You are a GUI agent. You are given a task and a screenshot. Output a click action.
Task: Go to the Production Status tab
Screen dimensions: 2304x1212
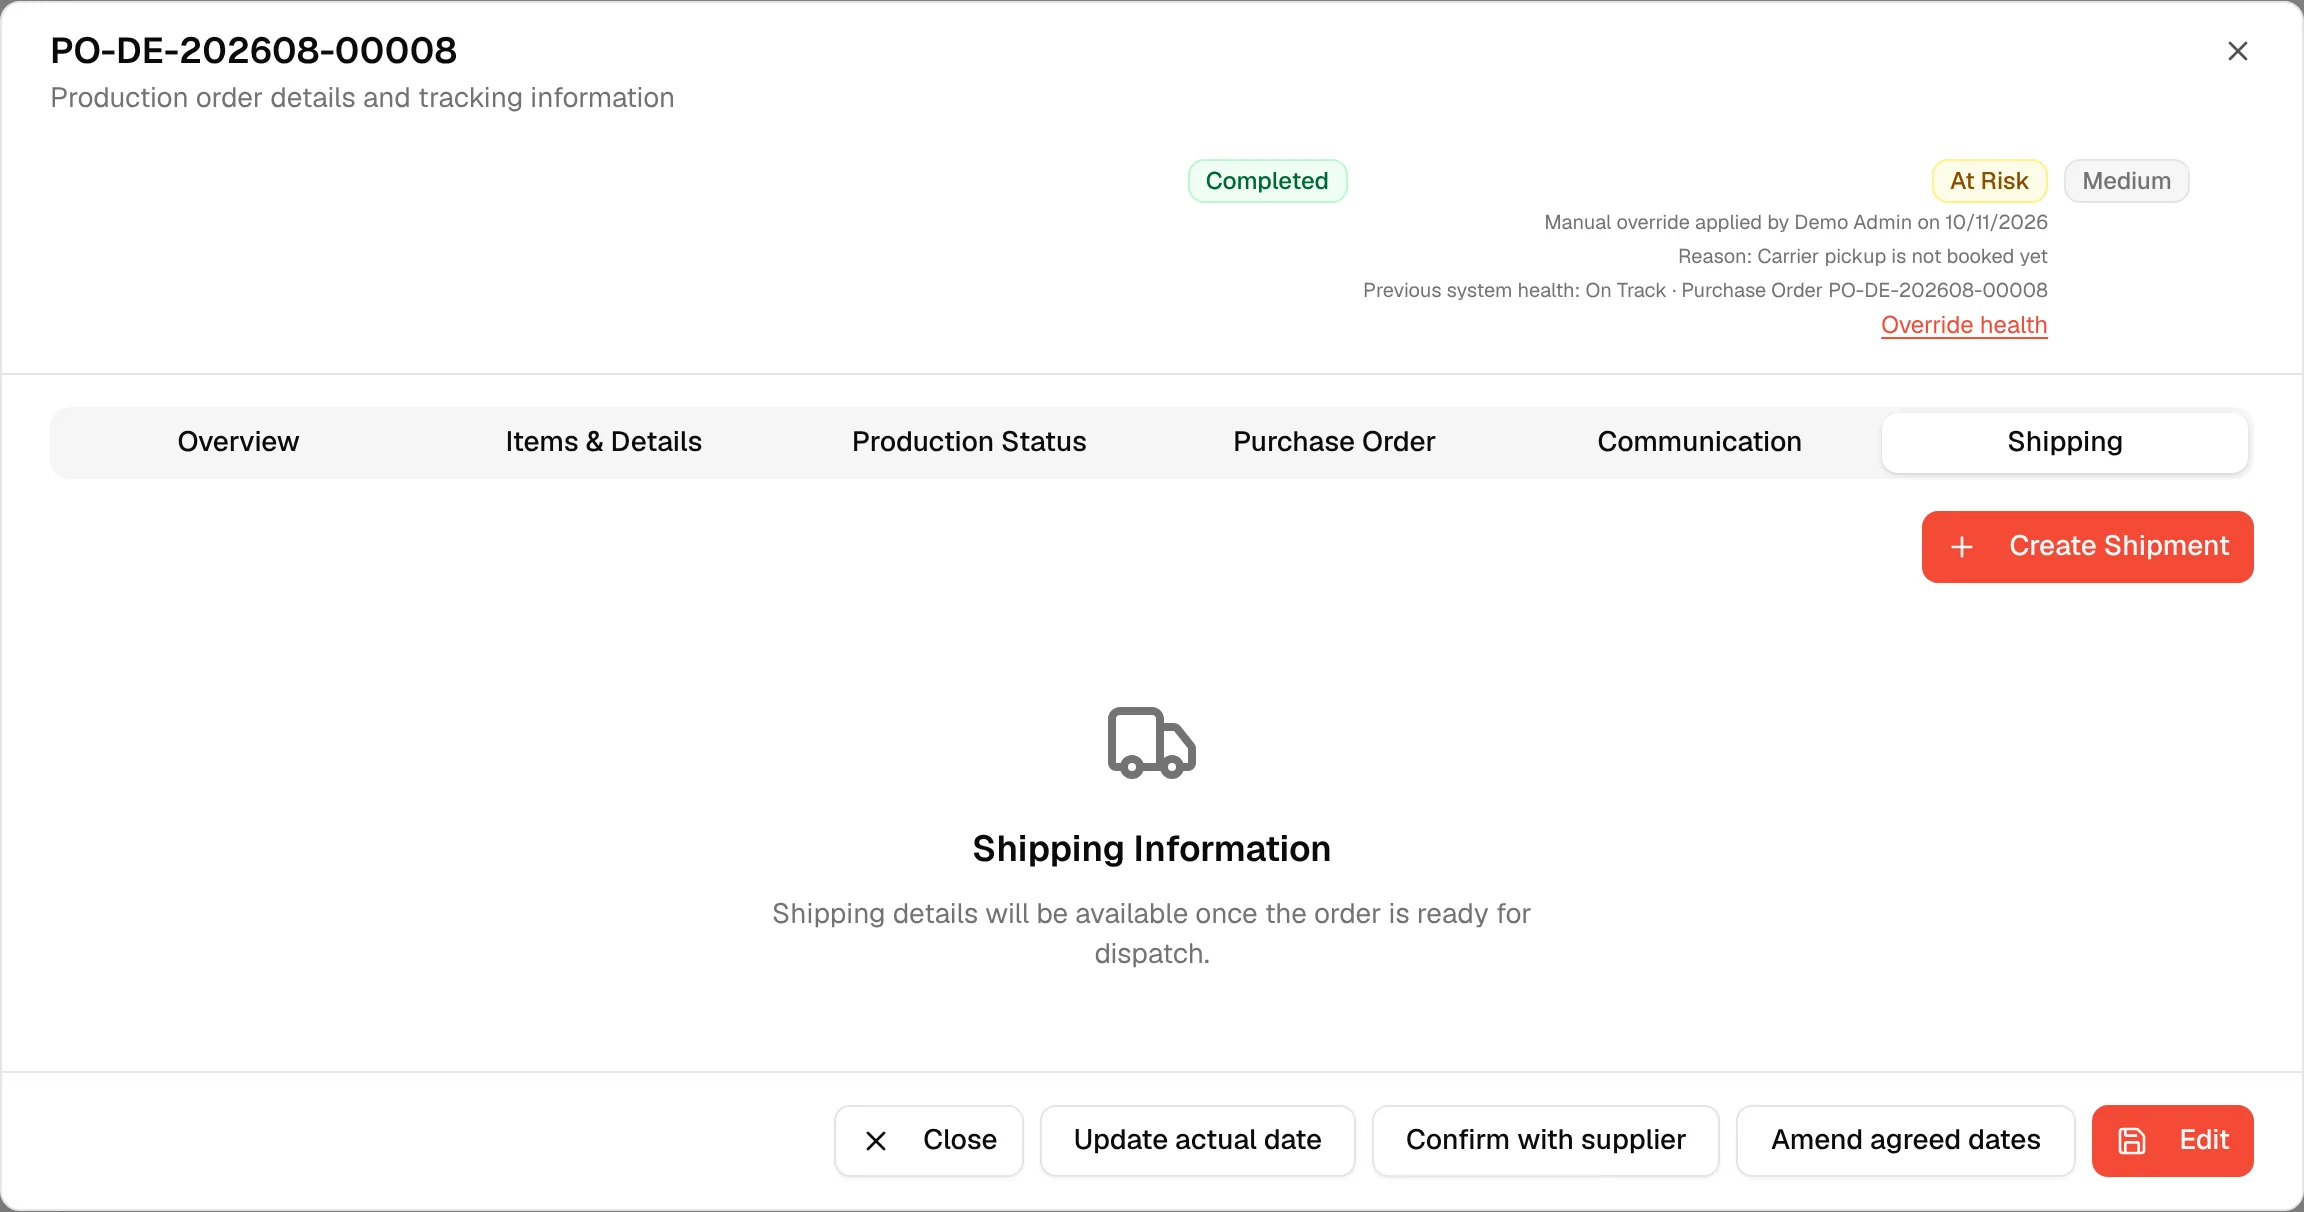[x=969, y=442]
